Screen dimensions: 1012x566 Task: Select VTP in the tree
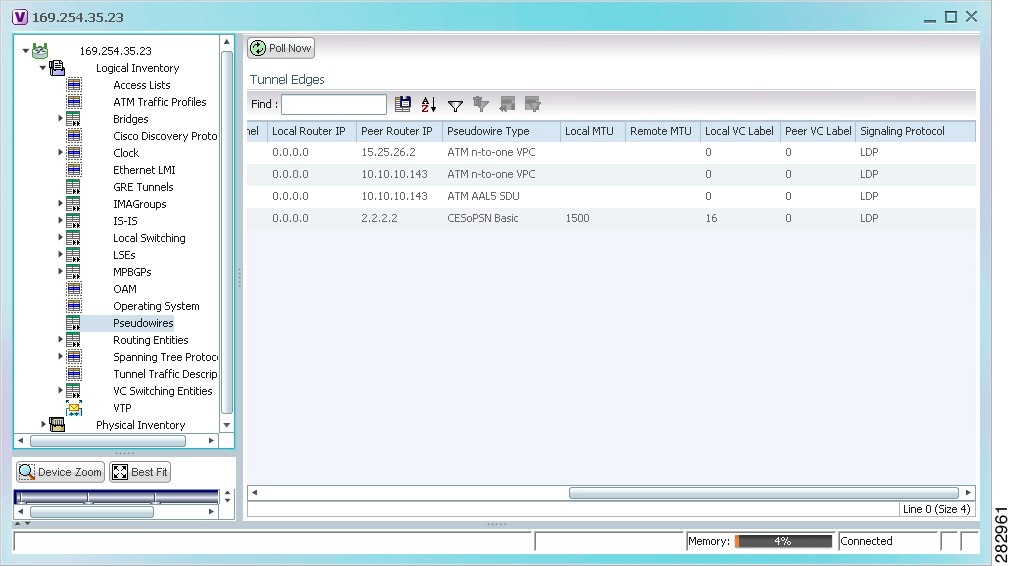tap(122, 408)
